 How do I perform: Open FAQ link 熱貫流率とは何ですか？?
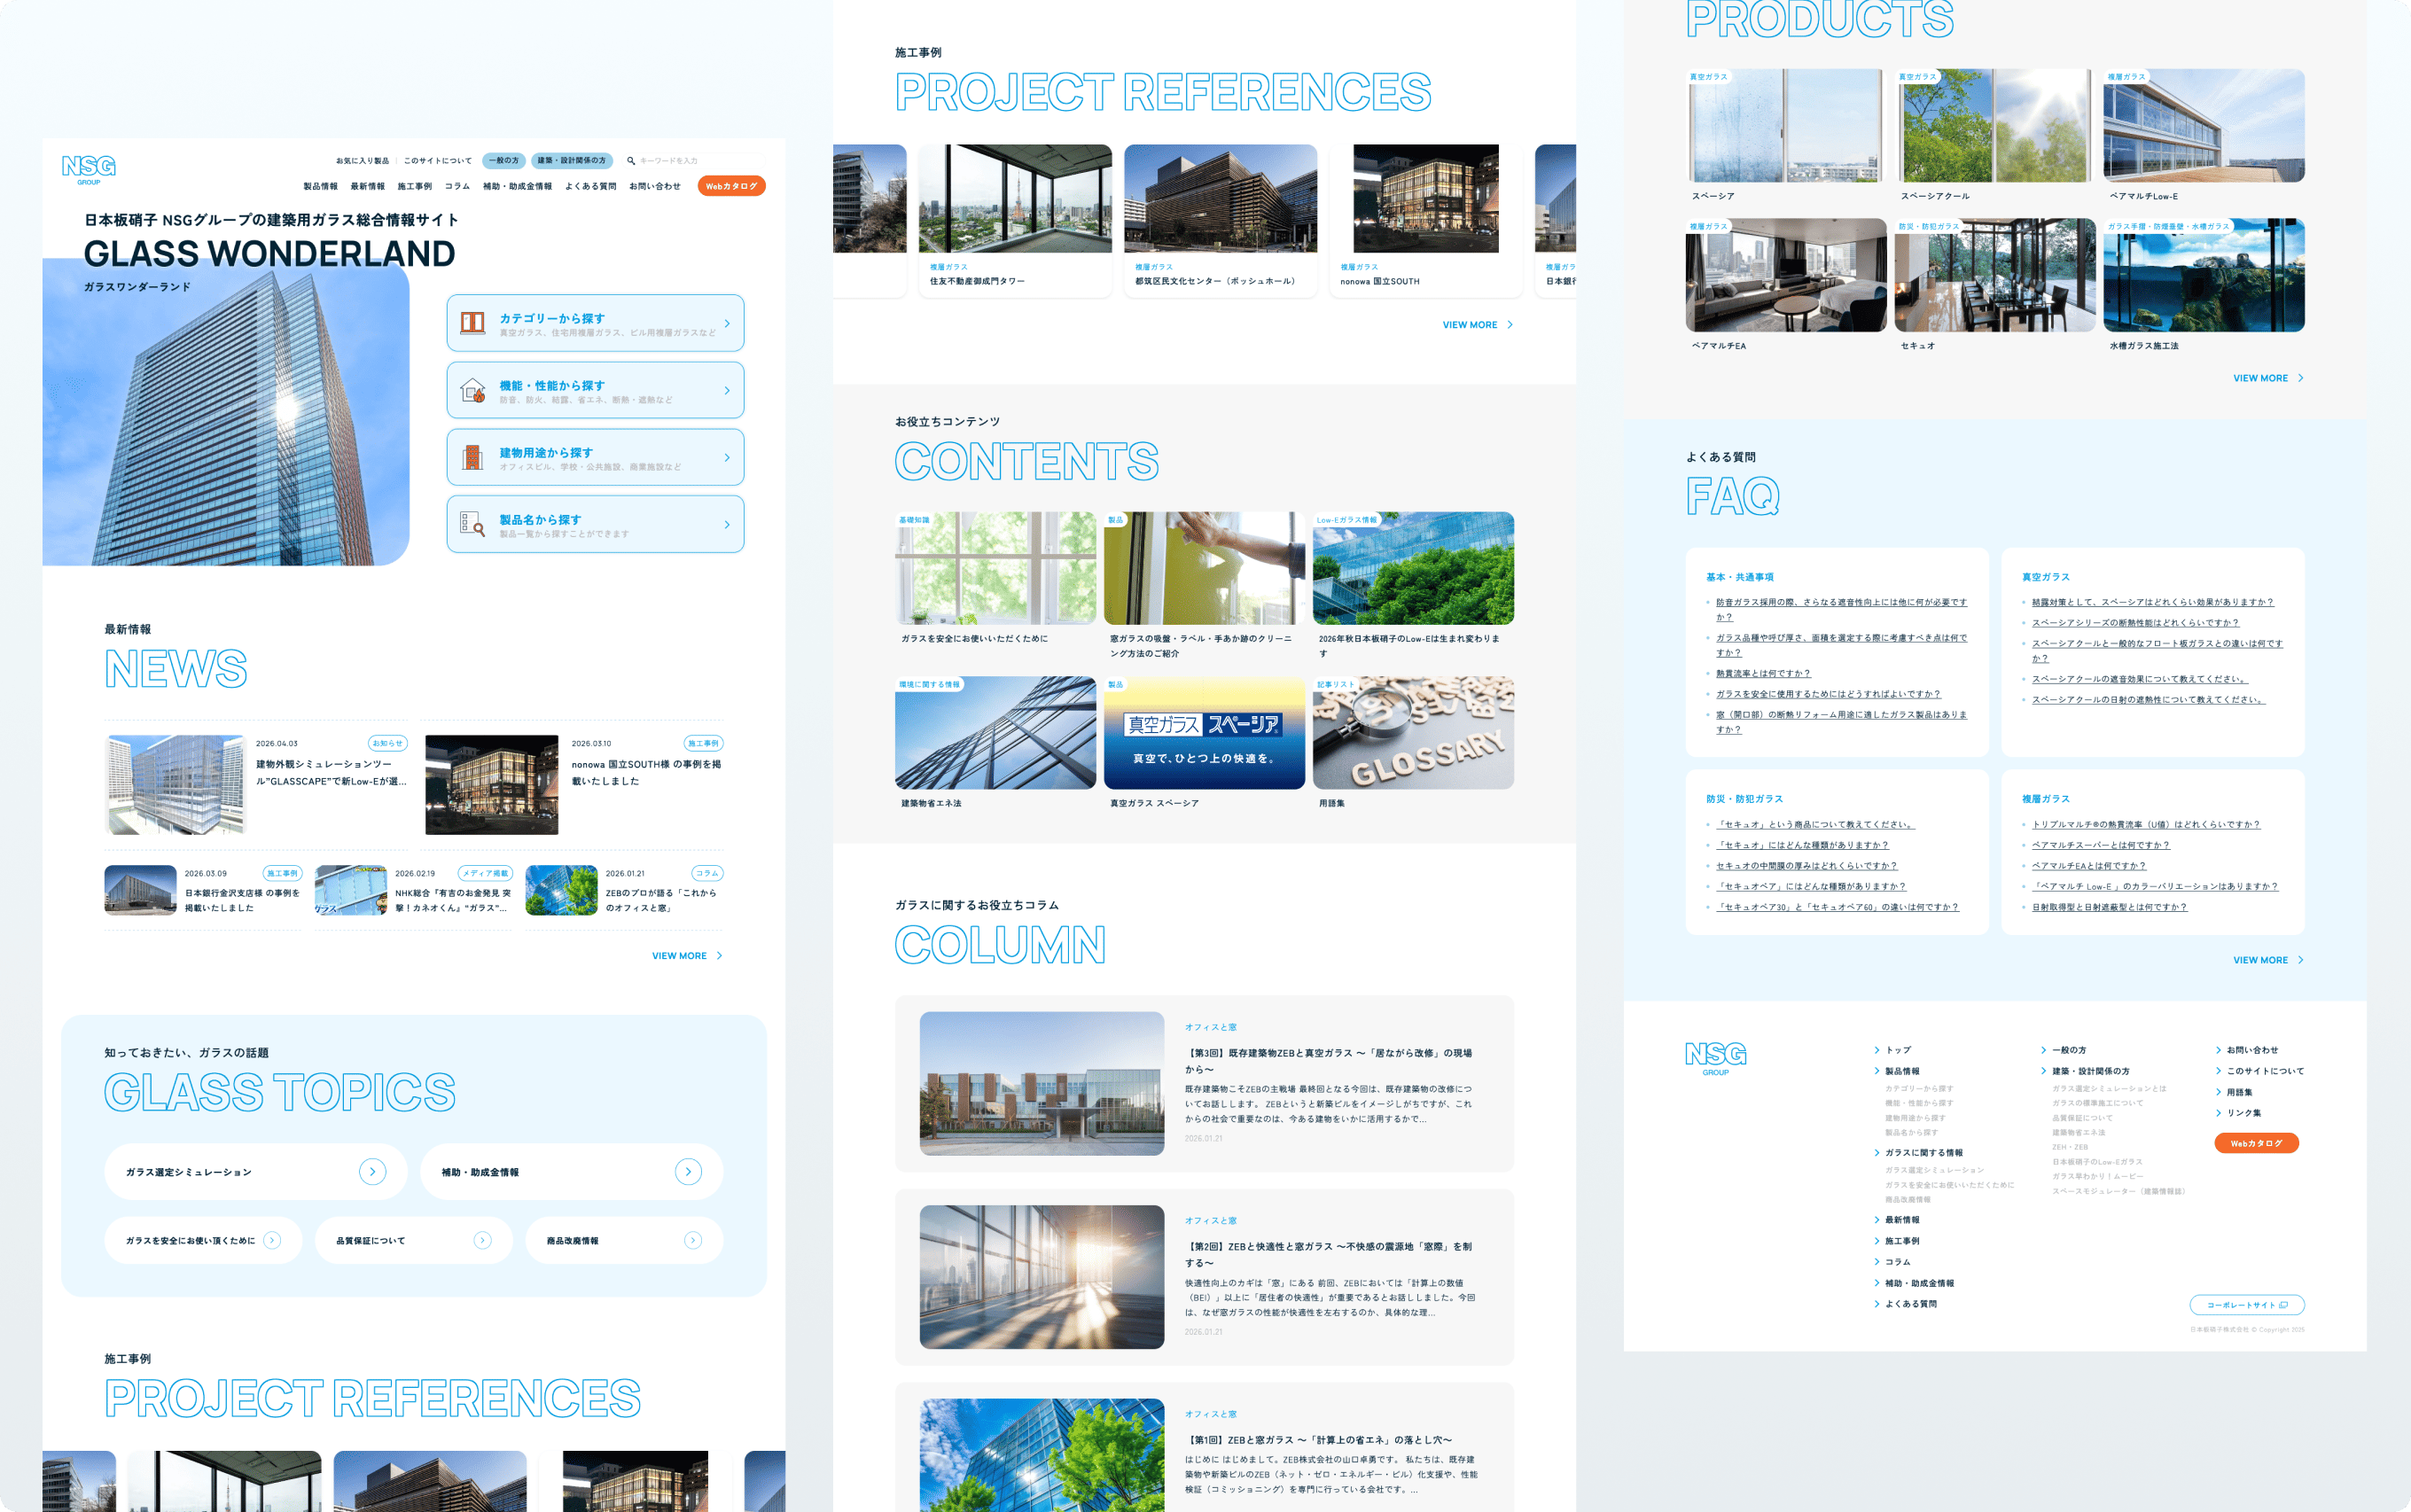tap(1763, 674)
